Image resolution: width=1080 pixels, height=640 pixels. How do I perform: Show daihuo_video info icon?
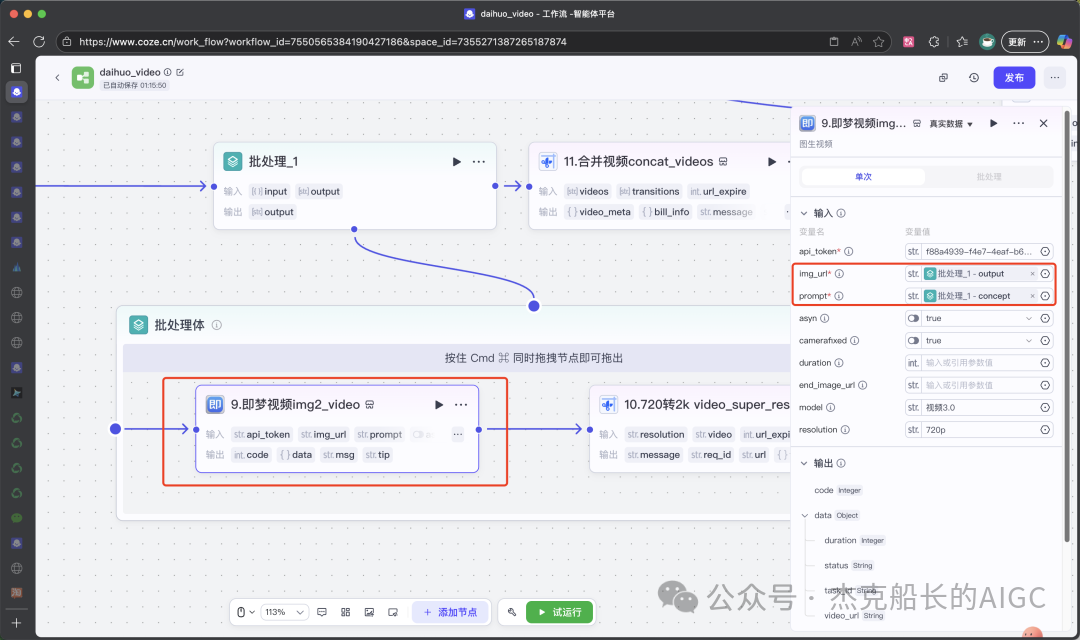pyautogui.click(x=167, y=72)
